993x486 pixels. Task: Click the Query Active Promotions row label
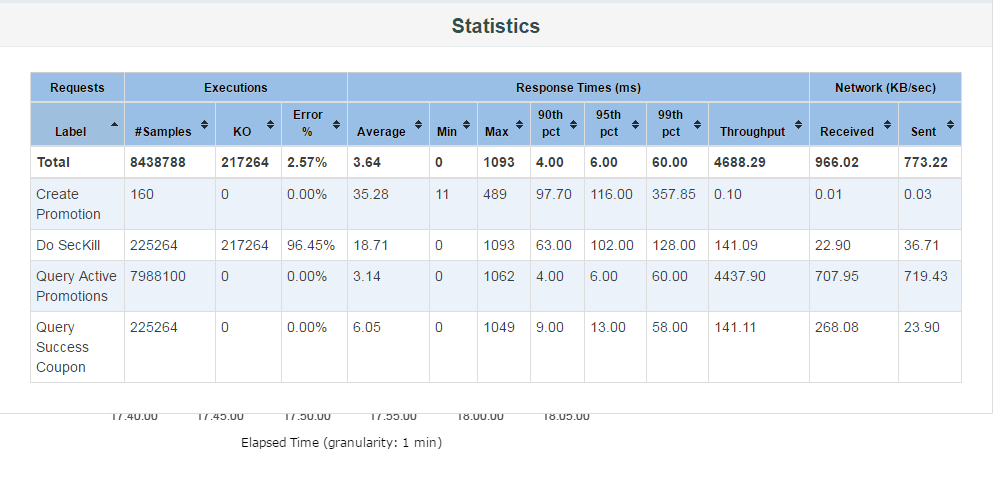pyautogui.click(x=76, y=286)
